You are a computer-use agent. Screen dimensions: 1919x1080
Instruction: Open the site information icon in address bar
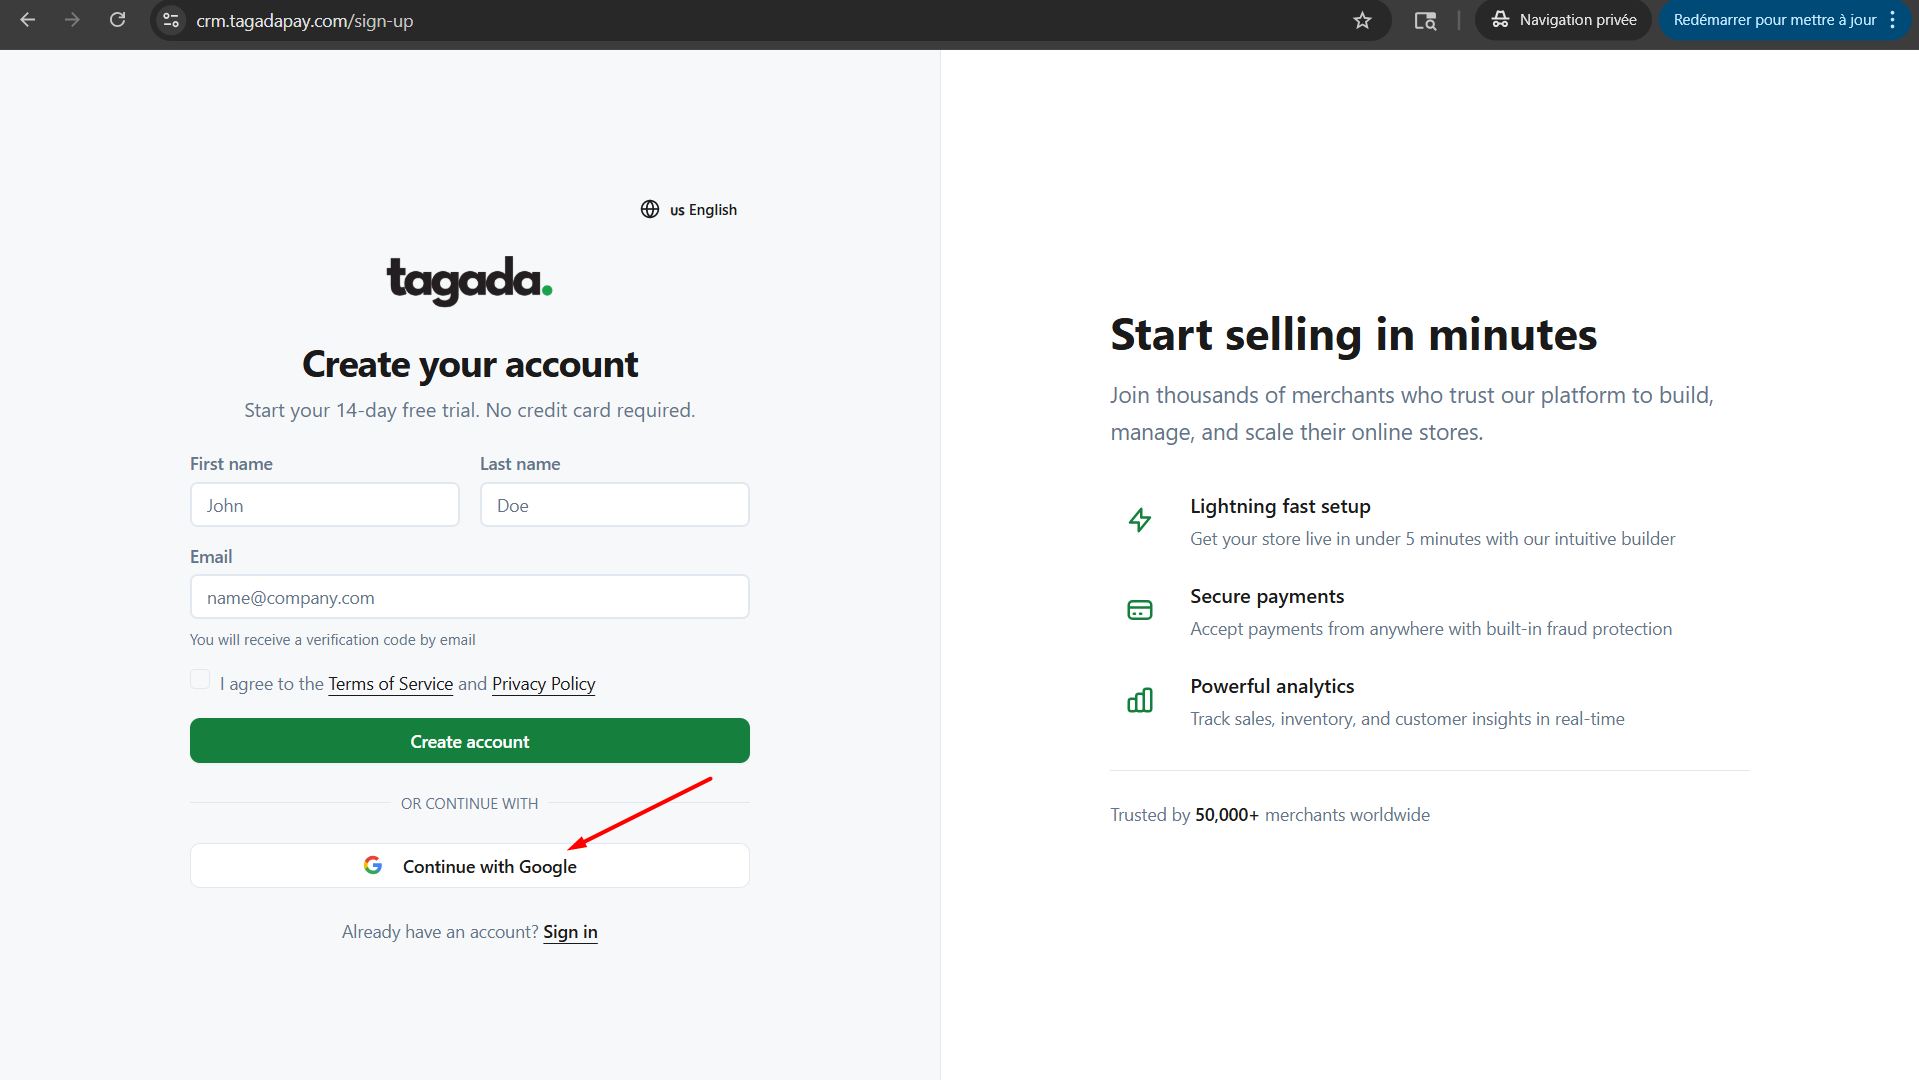tap(172, 20)
